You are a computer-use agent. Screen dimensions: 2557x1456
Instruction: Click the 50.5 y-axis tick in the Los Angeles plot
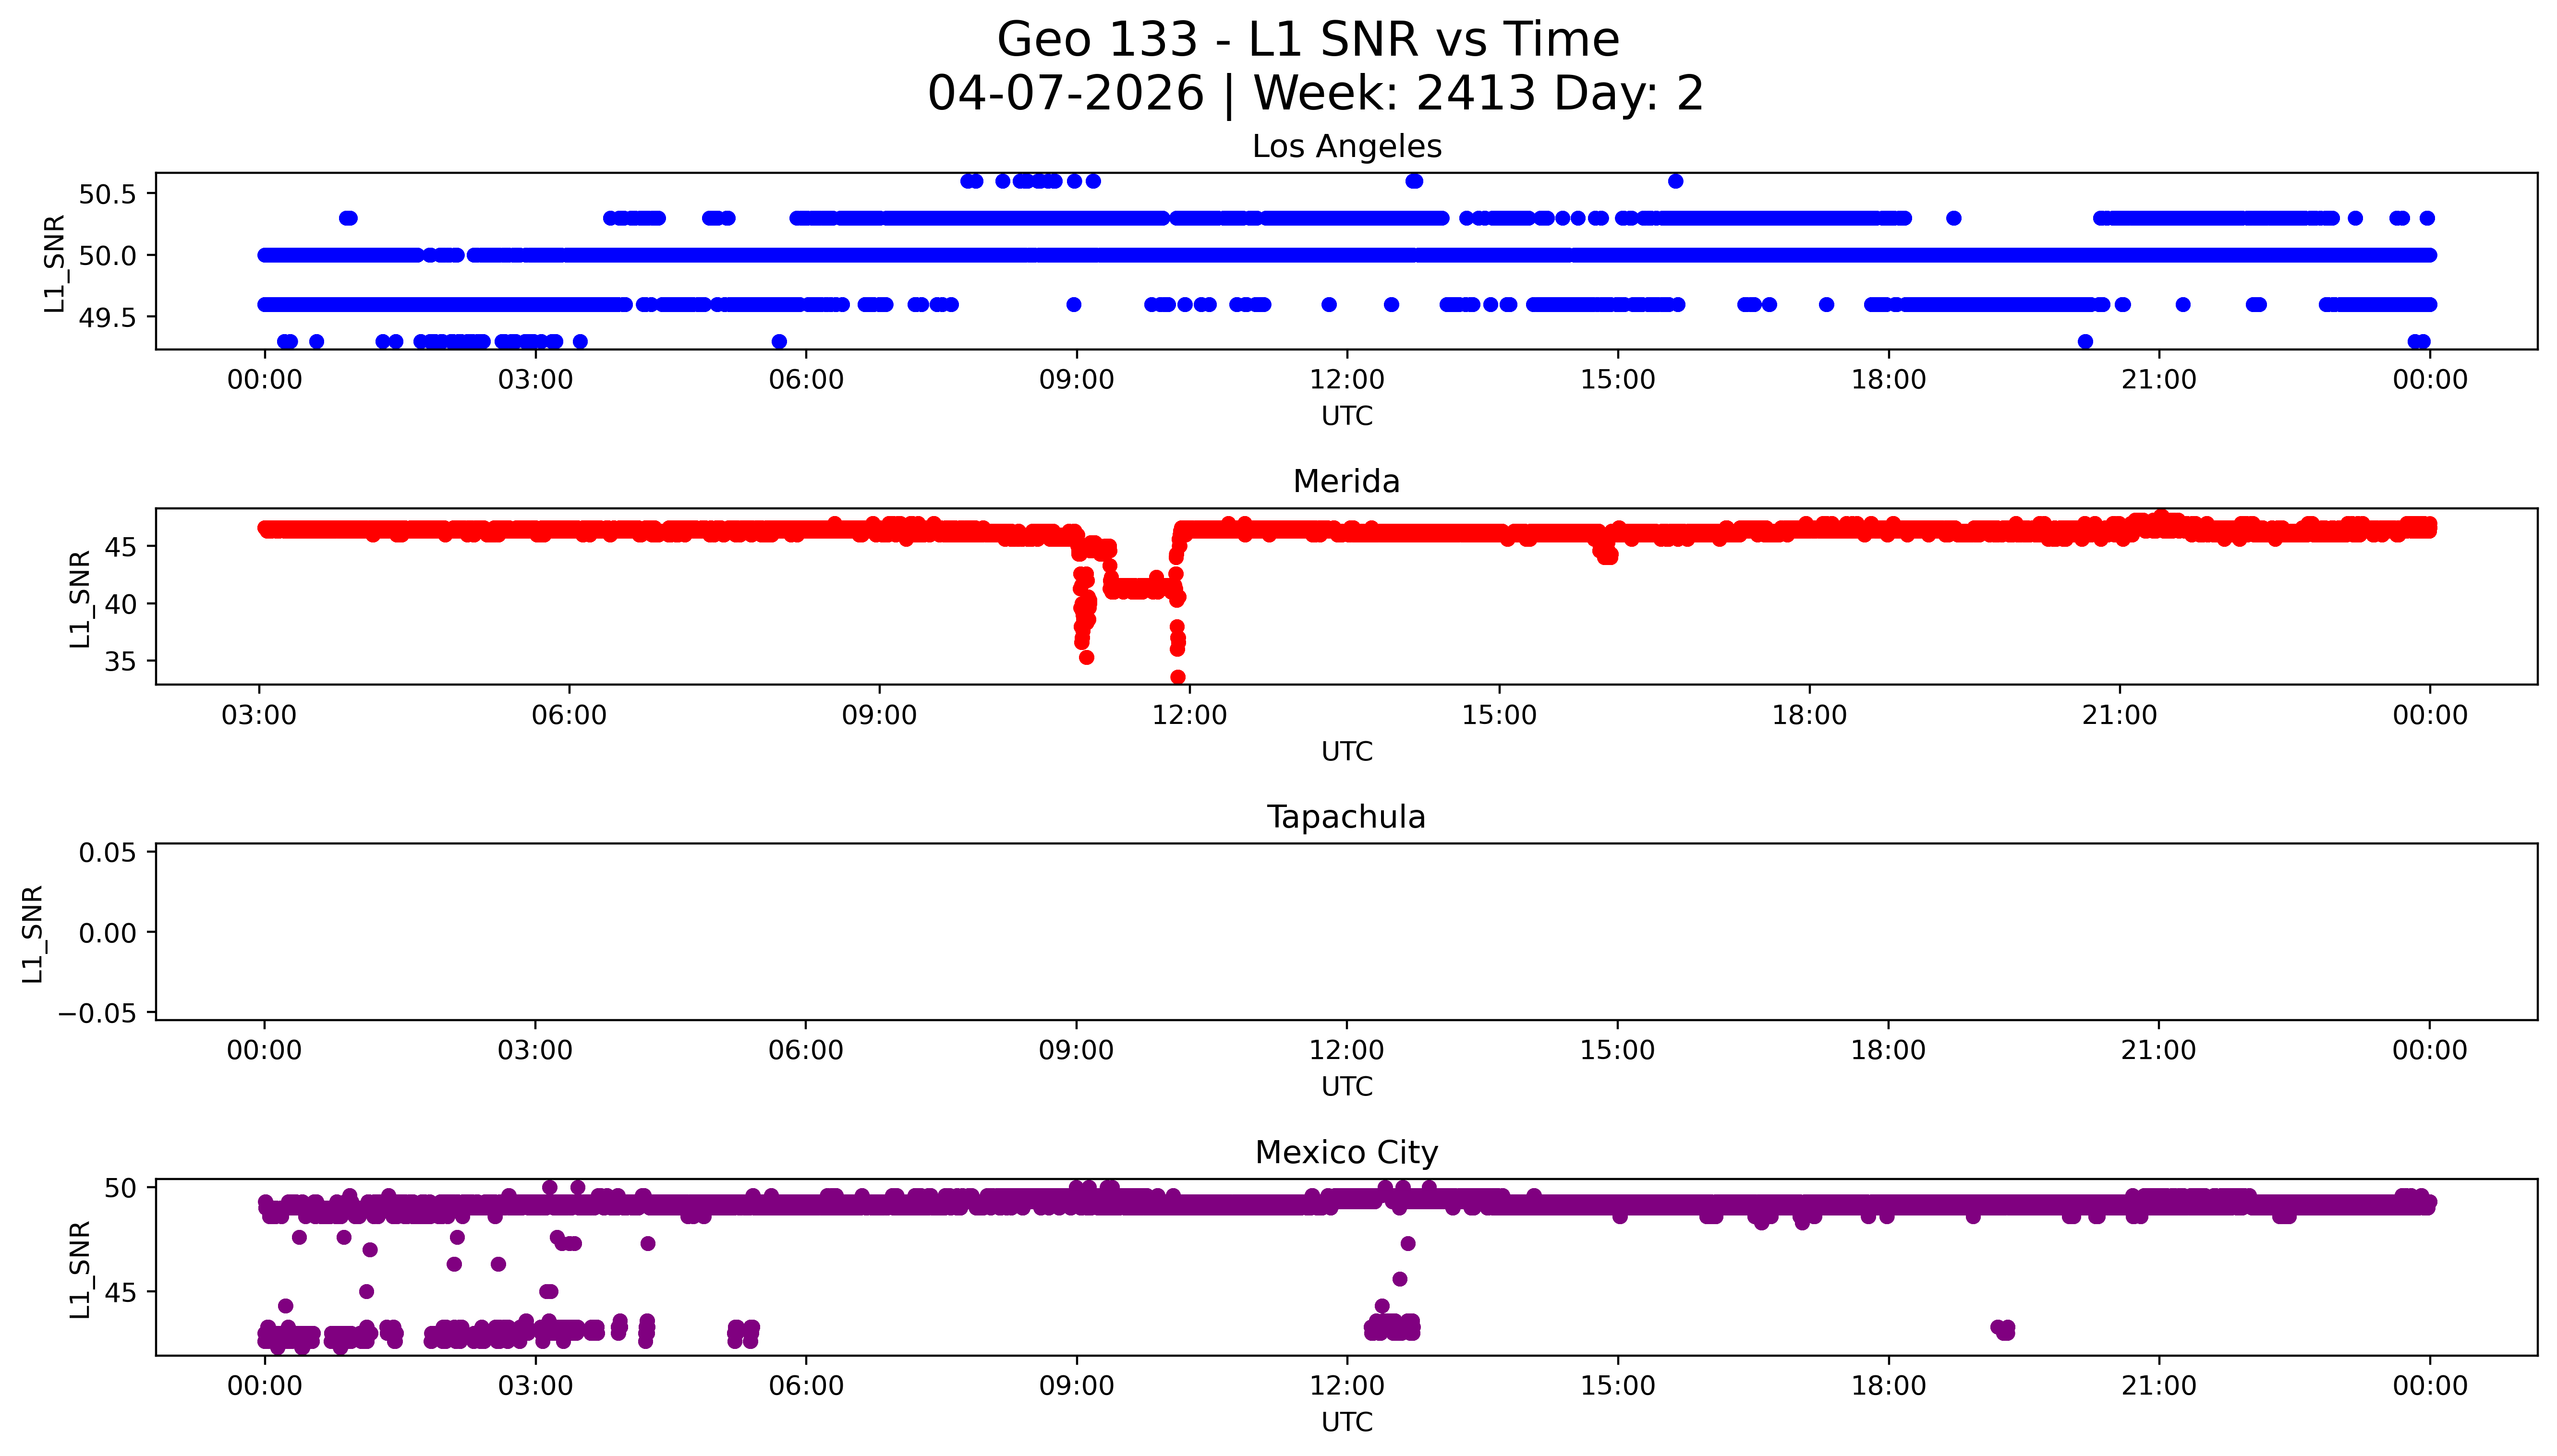tap(107, 194)
